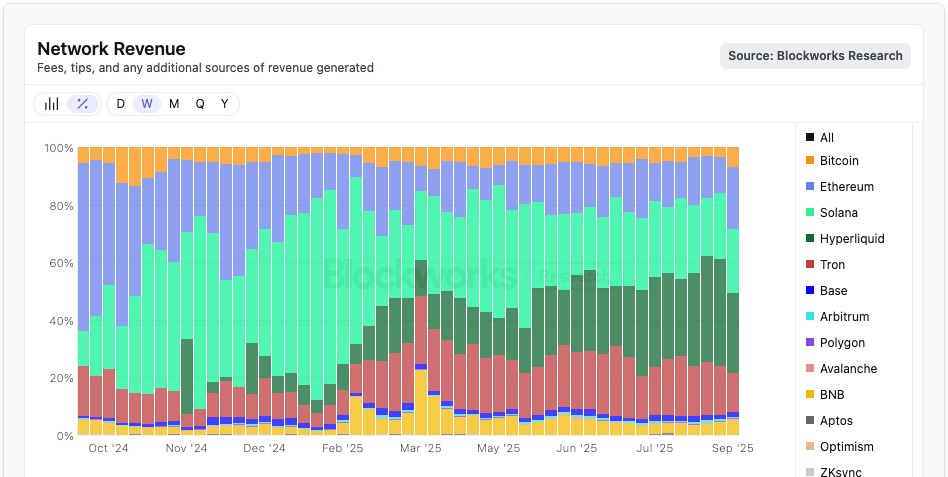This screenshot has height=477, width=948.
Task: Toggle Hyperliquid series in legend
Action: tap(845, 239)
